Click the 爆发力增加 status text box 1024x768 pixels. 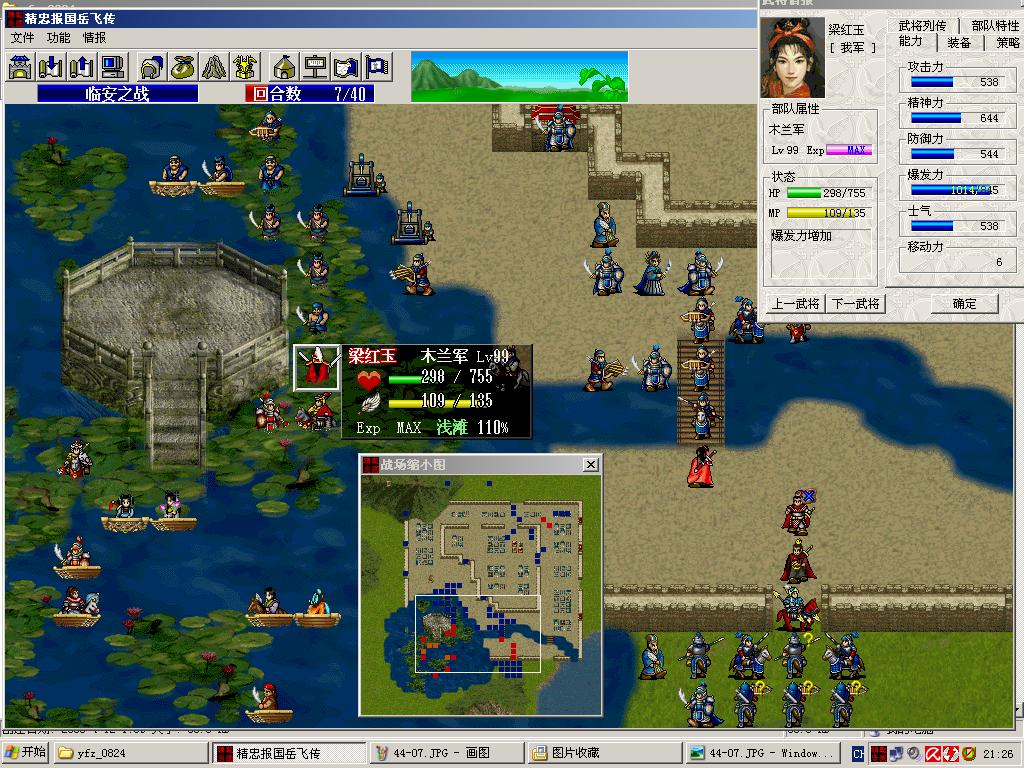coord(821,253)
